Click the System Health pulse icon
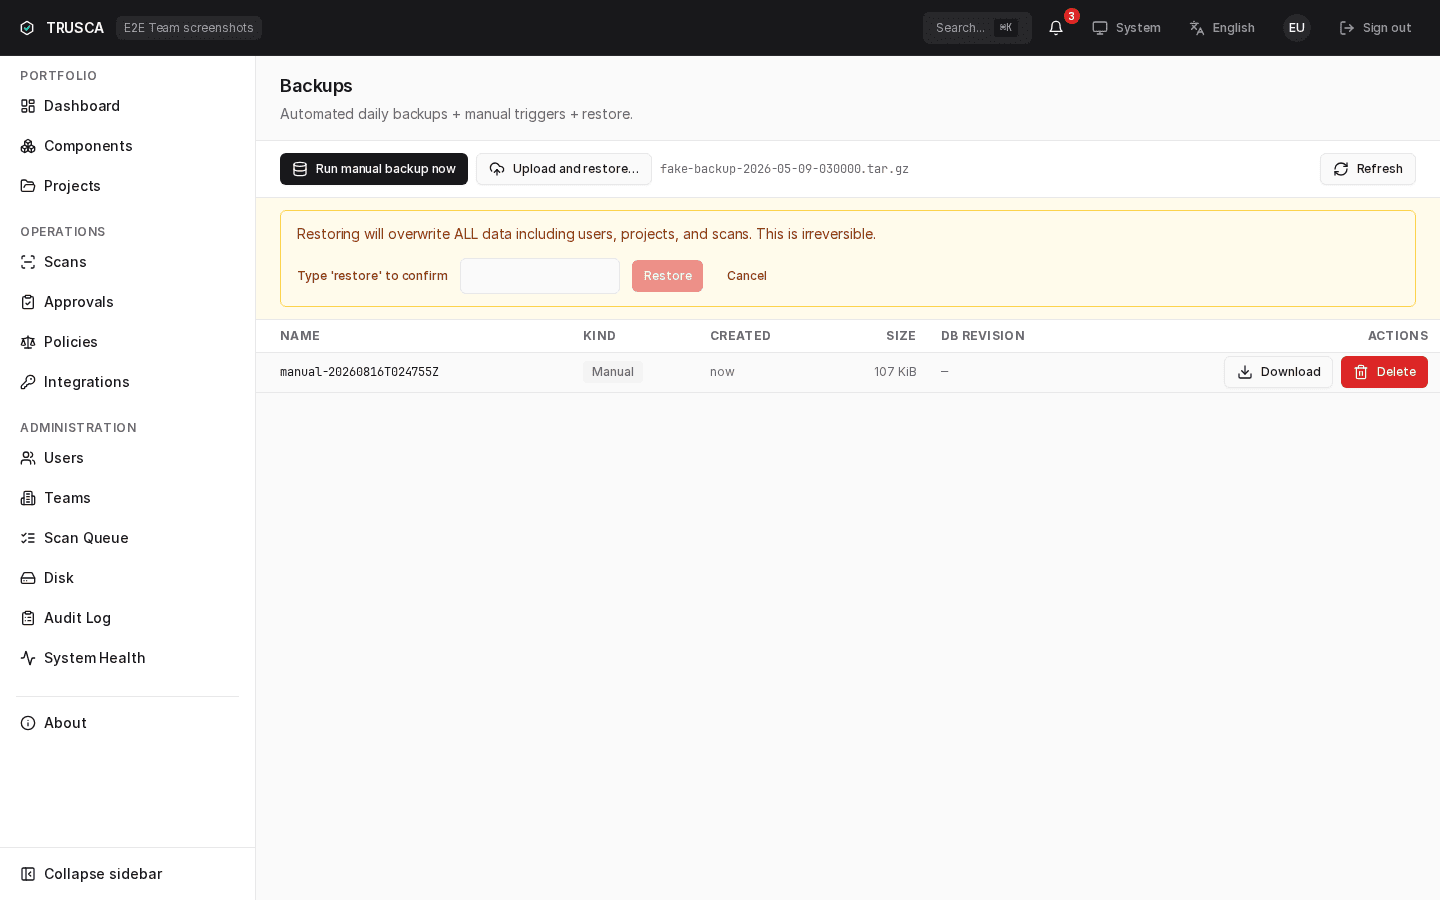Image resolution: width=1440 pixels, height=900 pixels. [x=28, y=658]
